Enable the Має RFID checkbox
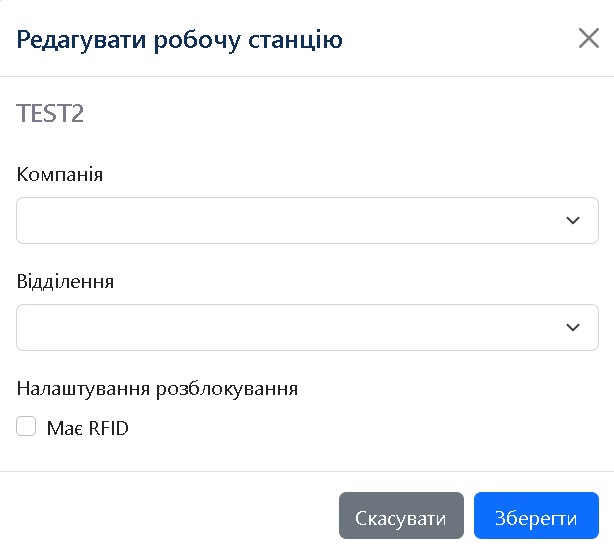 click(26, 428)
